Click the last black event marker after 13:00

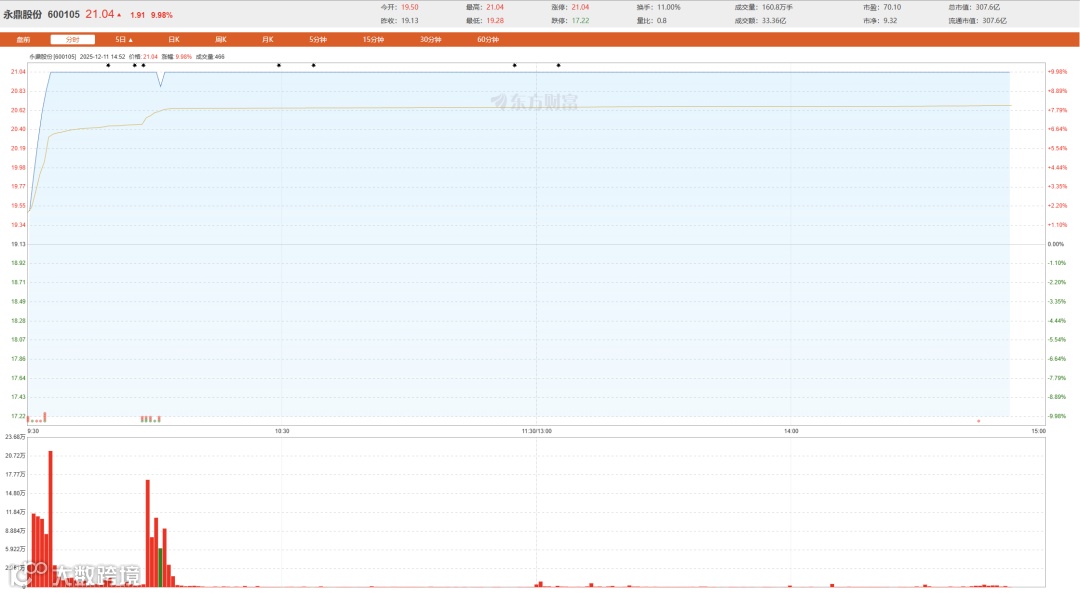coord(559,65)
